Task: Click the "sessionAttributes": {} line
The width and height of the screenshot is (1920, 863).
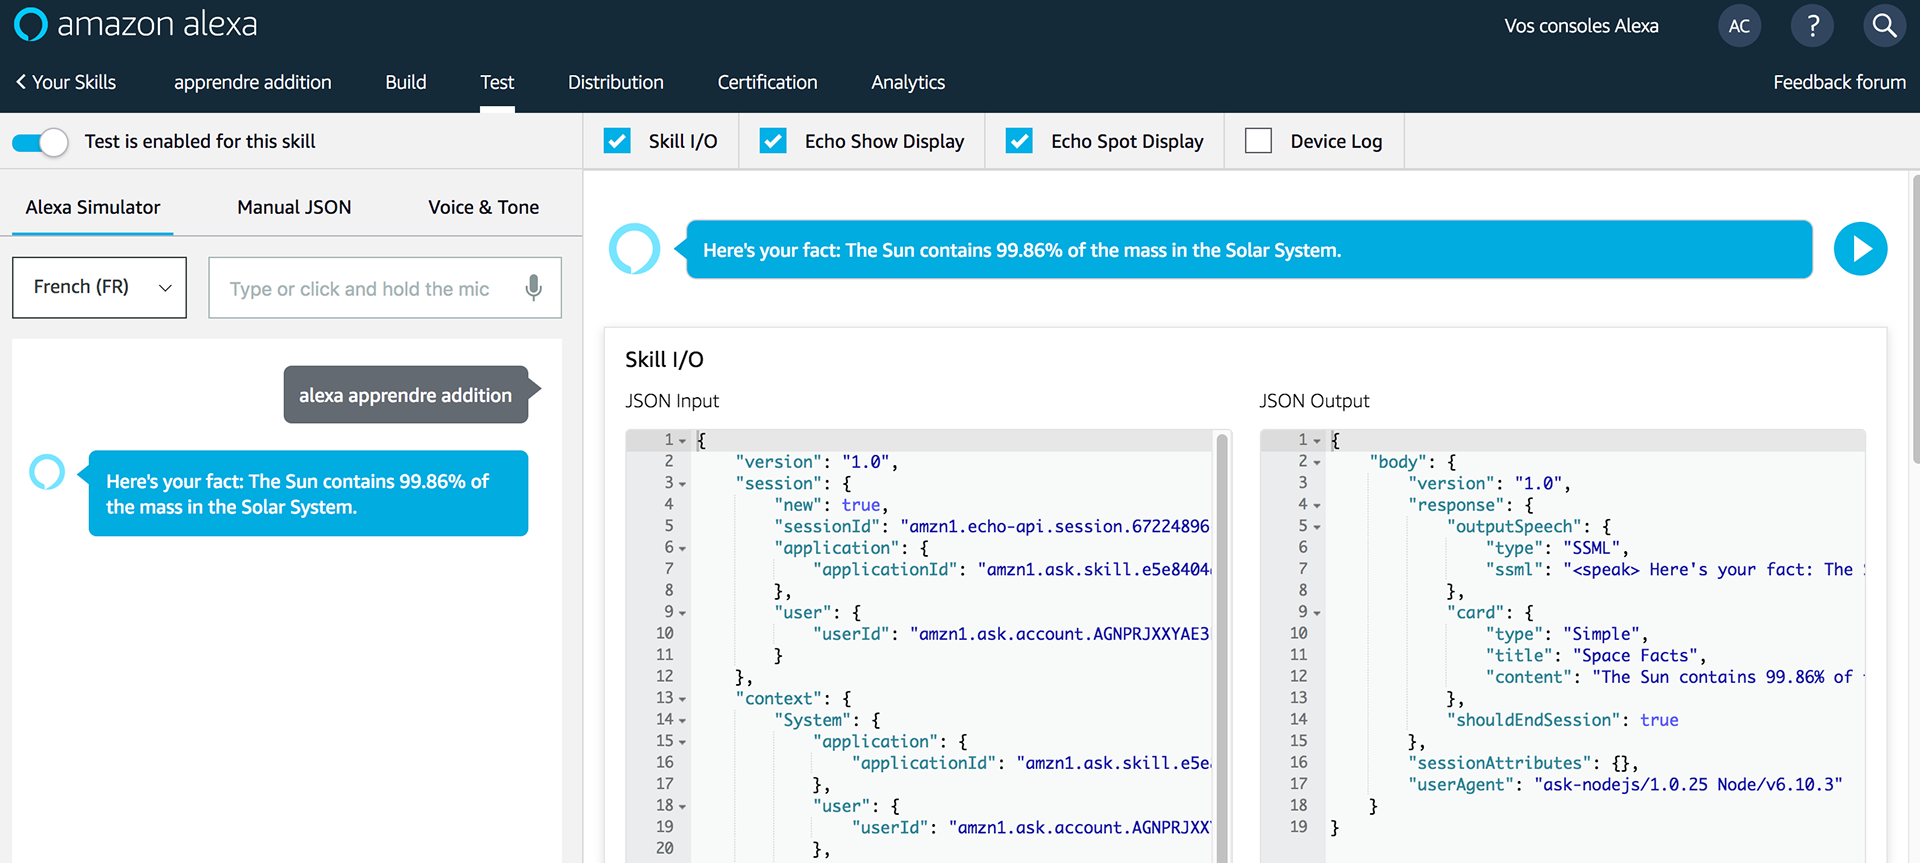Action: point(1523,763)
